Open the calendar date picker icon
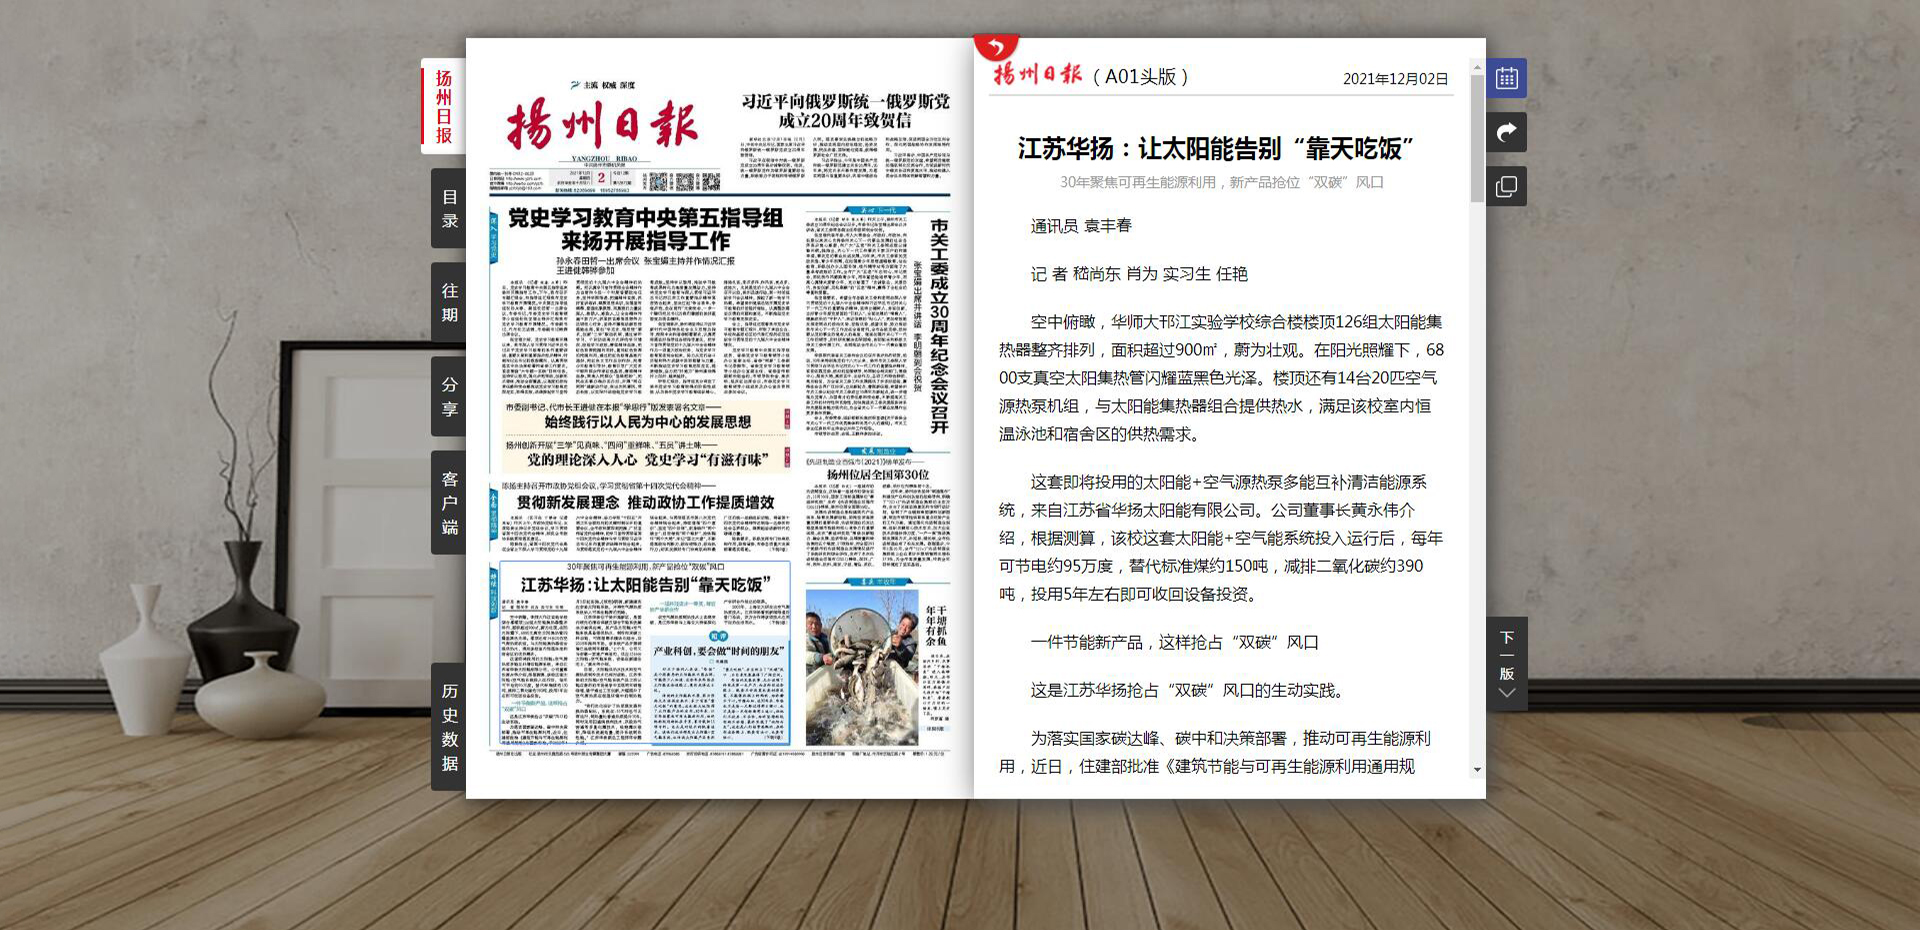This screenshot has width=1920, height=930. coord(1506,78)
